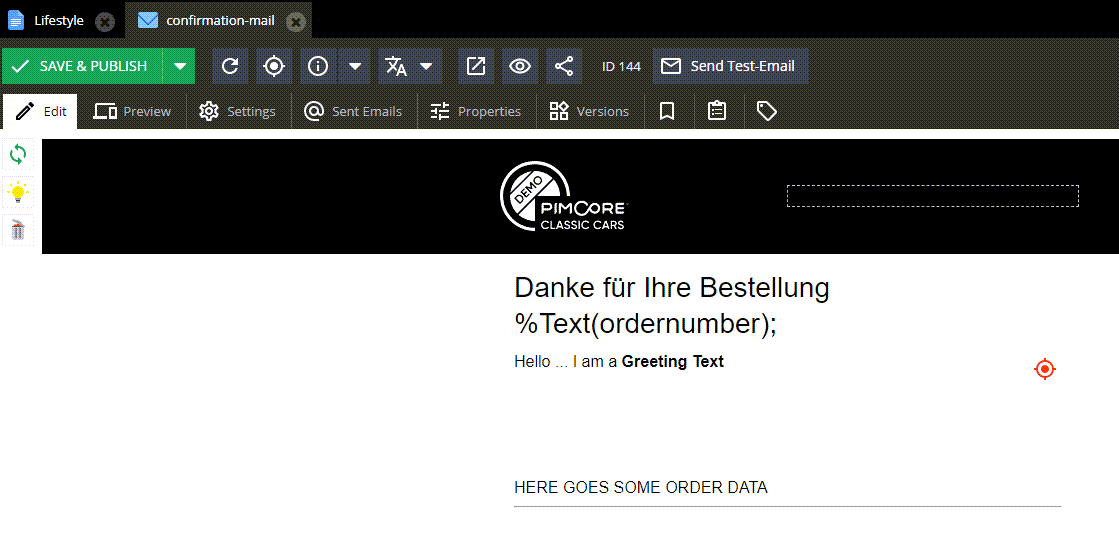The height and width of the screenshot is (551, 1119).
Task: Click the translation icon
Action: click(x=396, y=66)
